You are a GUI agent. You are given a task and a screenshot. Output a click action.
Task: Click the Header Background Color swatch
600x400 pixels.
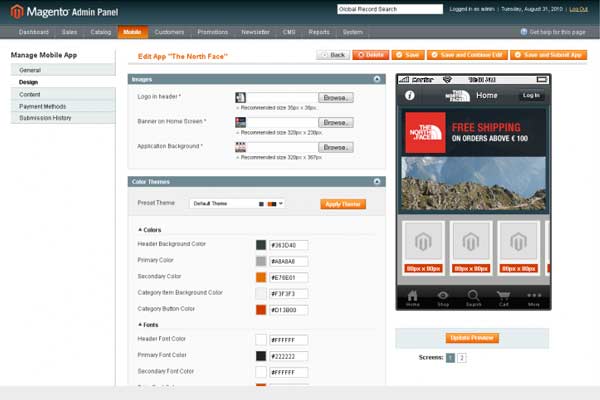tap(261, 245)
